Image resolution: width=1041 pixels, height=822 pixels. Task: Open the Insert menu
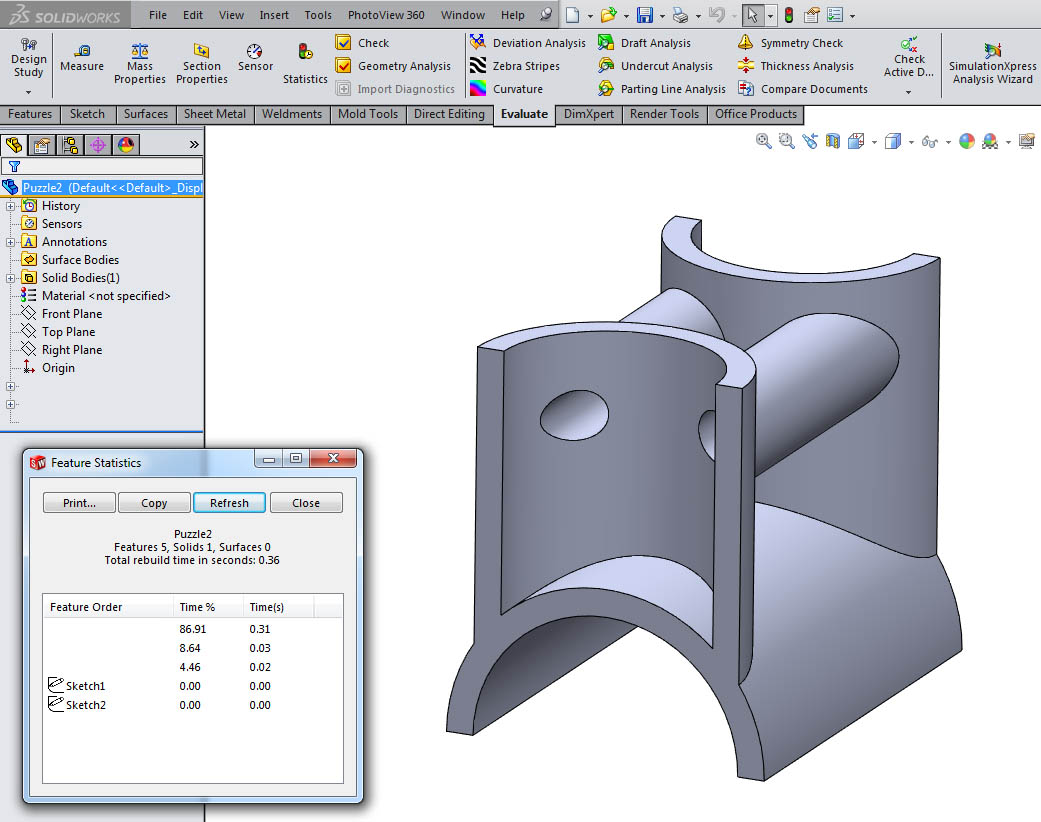[274, 15]
